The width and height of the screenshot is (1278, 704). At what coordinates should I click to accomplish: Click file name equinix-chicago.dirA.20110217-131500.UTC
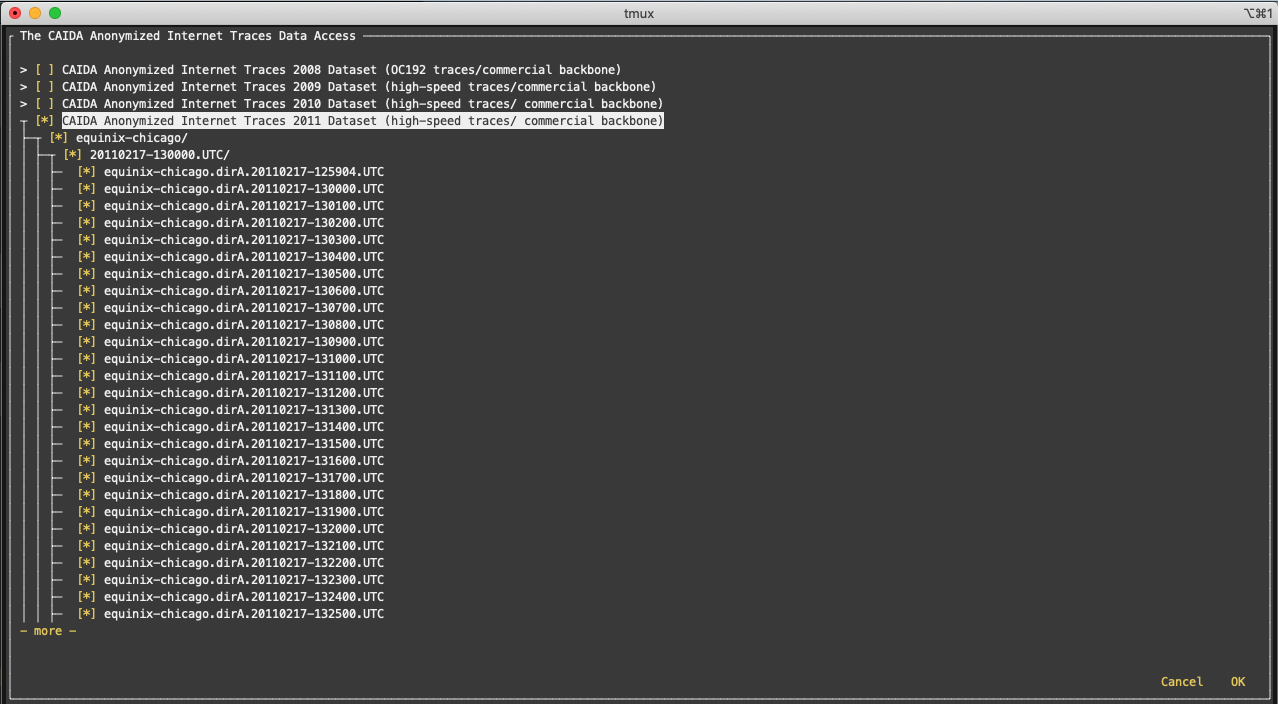coord(244,444)
